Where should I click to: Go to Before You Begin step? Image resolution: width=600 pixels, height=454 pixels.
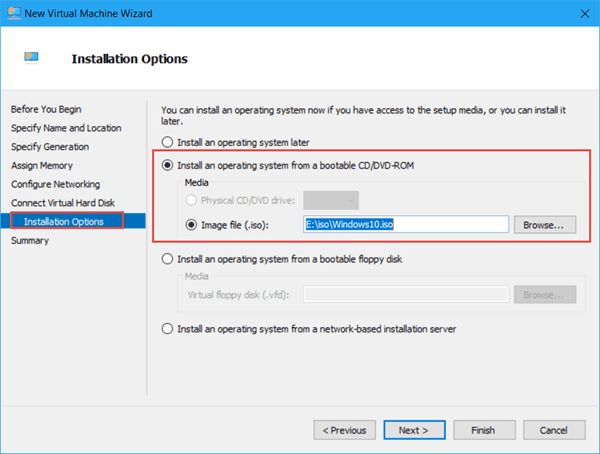point(46,109)
